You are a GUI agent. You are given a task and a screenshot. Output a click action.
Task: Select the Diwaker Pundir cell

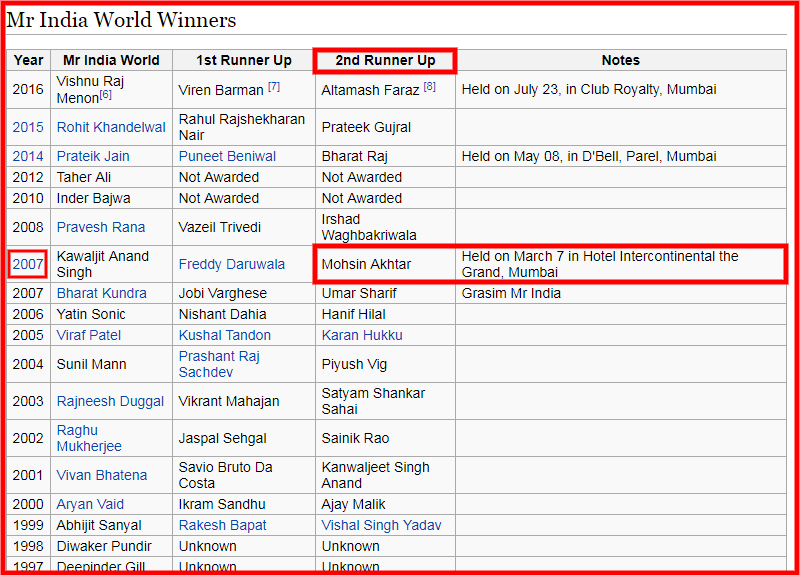[x=111, y=546]
